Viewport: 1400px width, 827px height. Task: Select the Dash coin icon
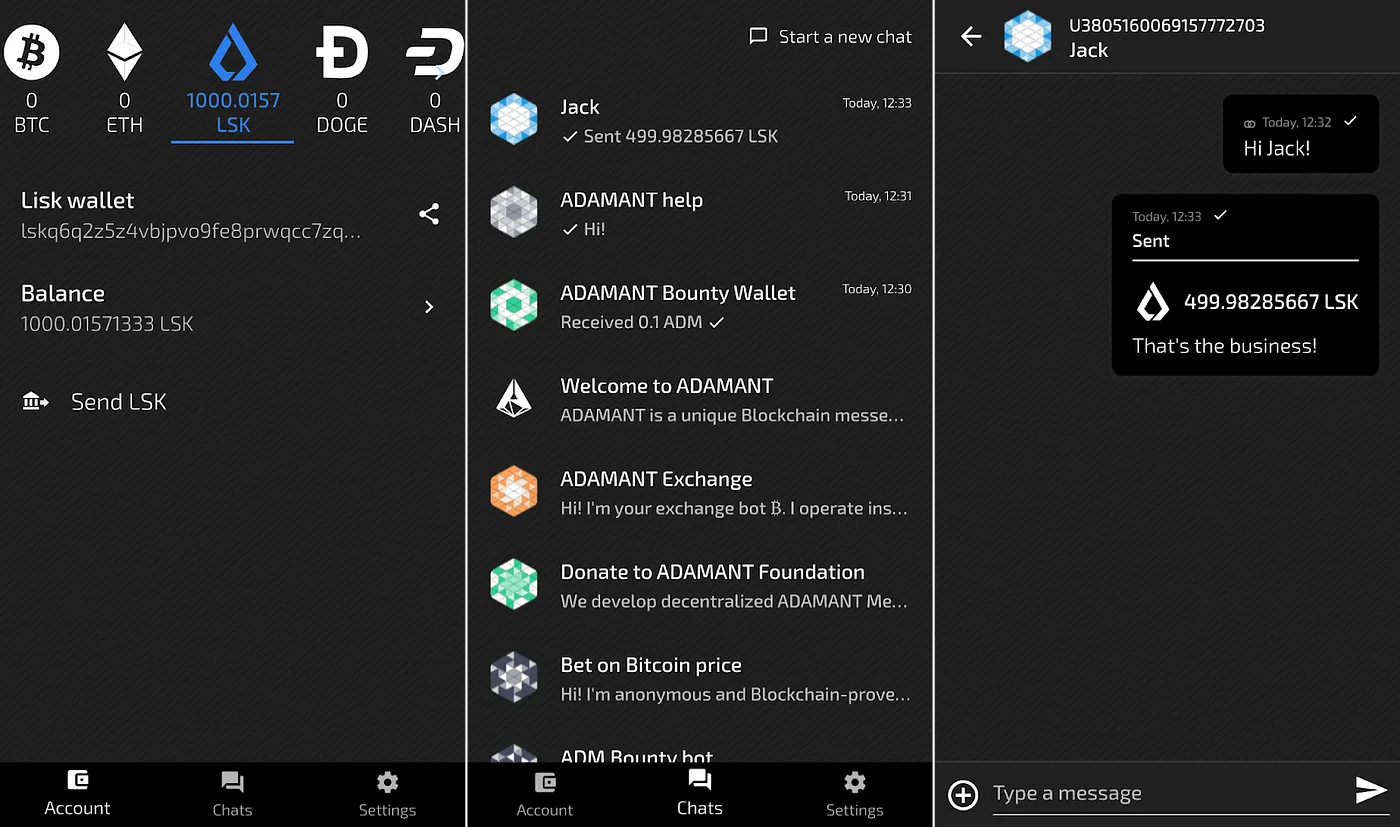[x=435, y=52]
